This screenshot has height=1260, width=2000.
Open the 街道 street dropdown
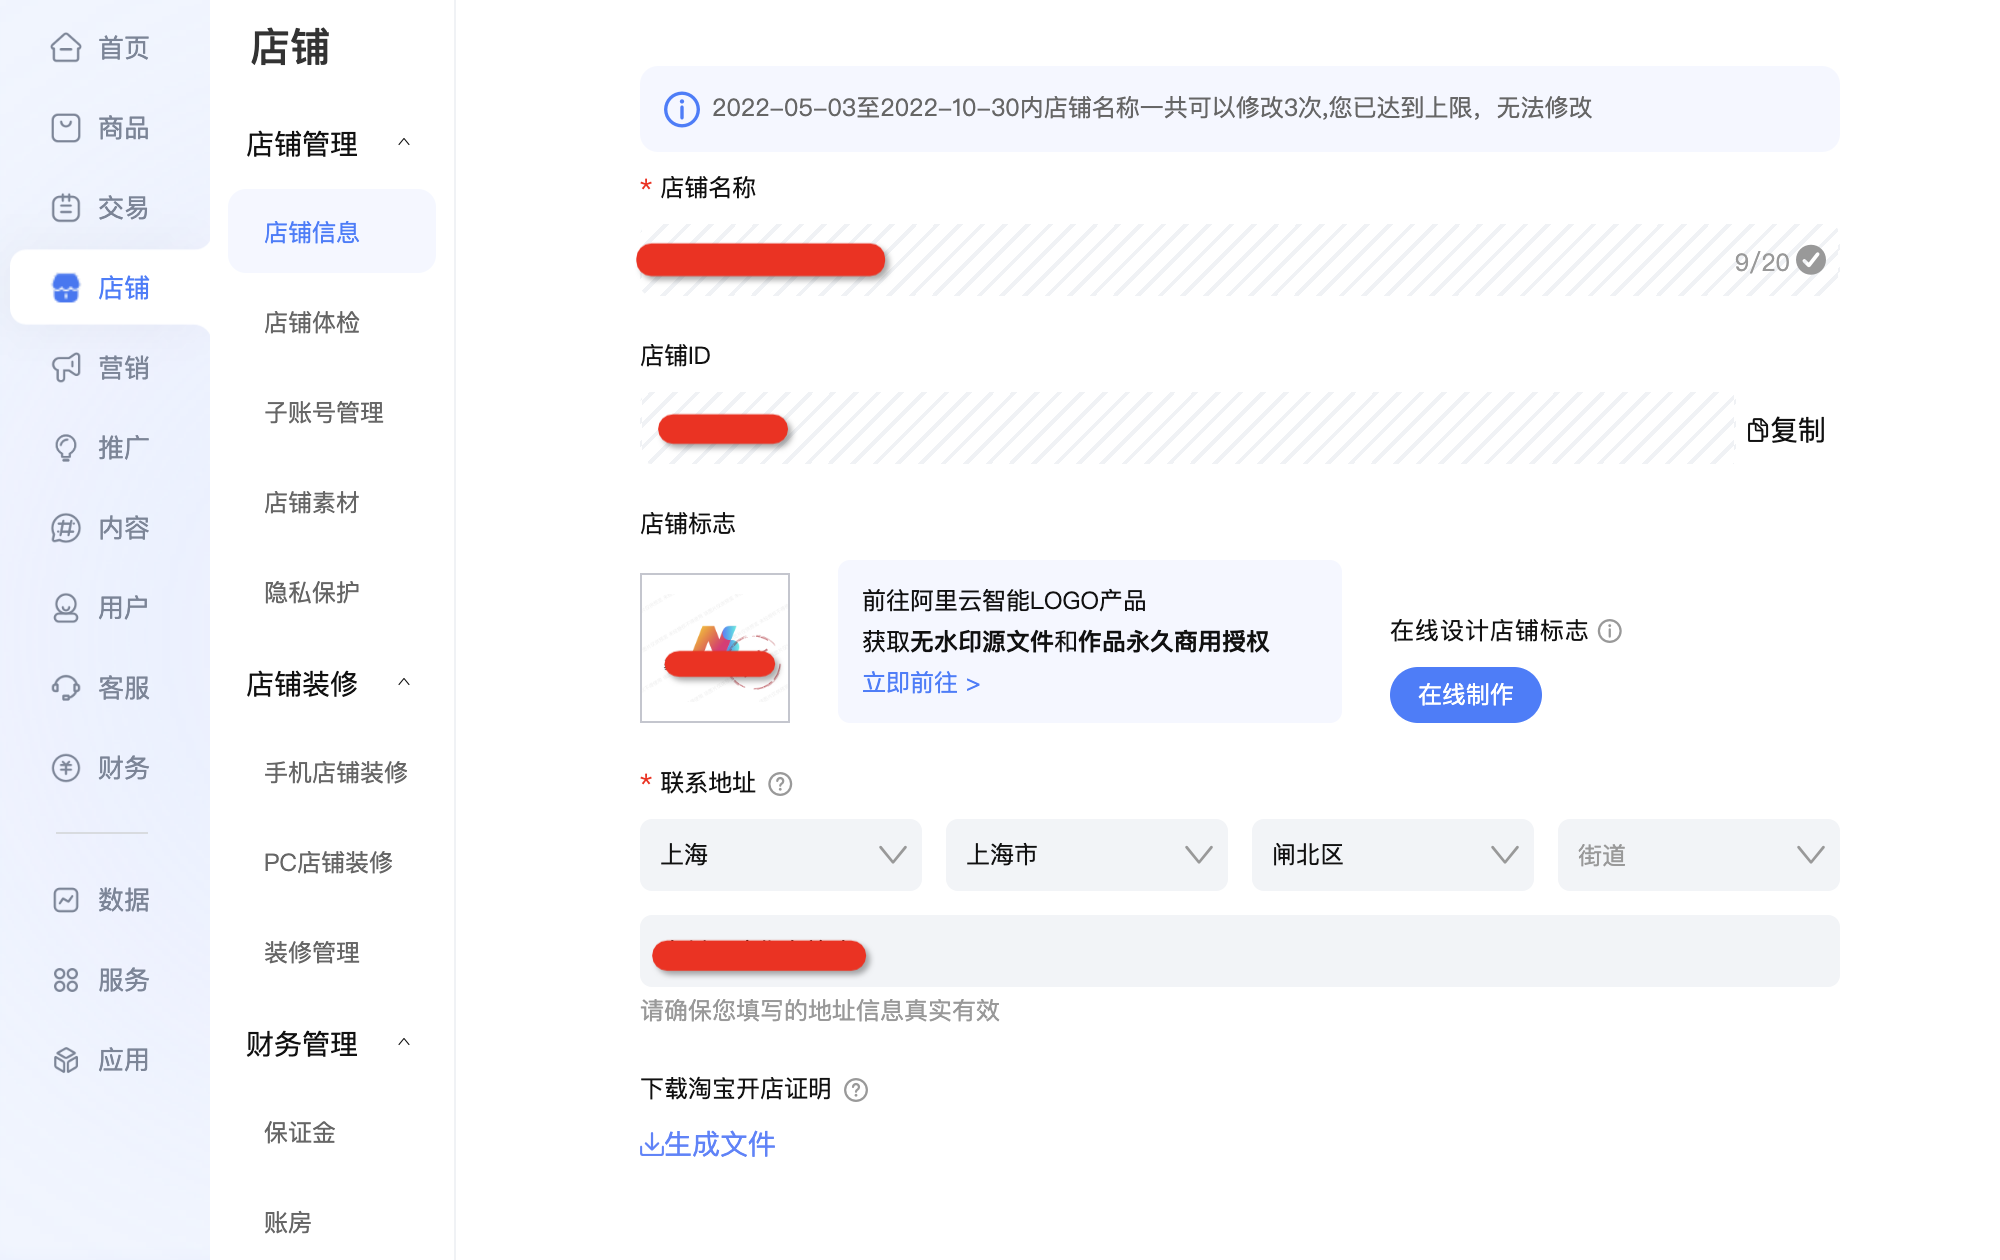click(1699, 855)
